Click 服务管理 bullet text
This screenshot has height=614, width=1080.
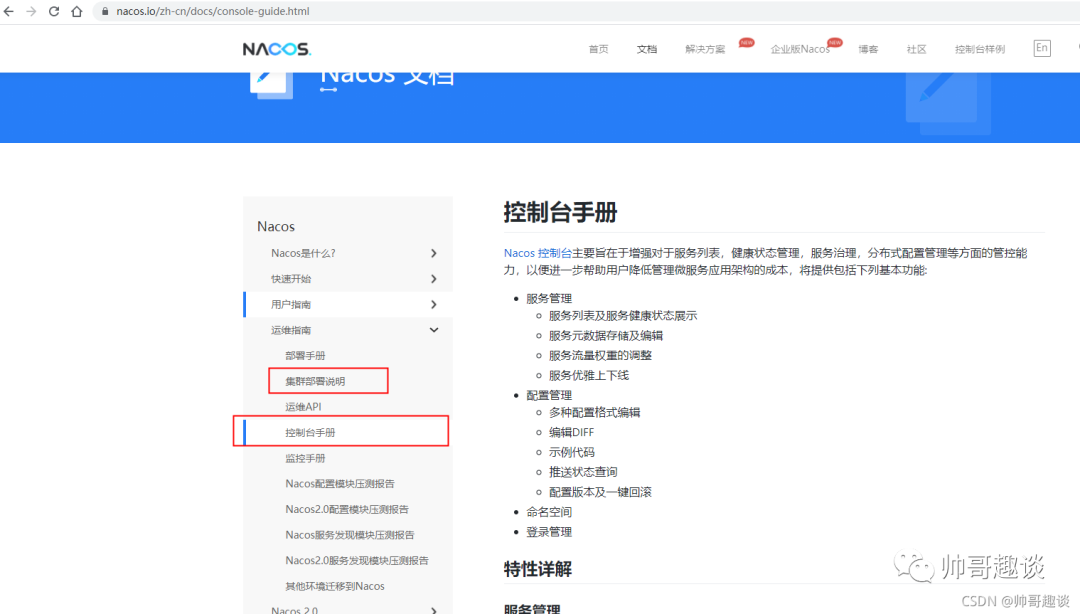(549, 298)
